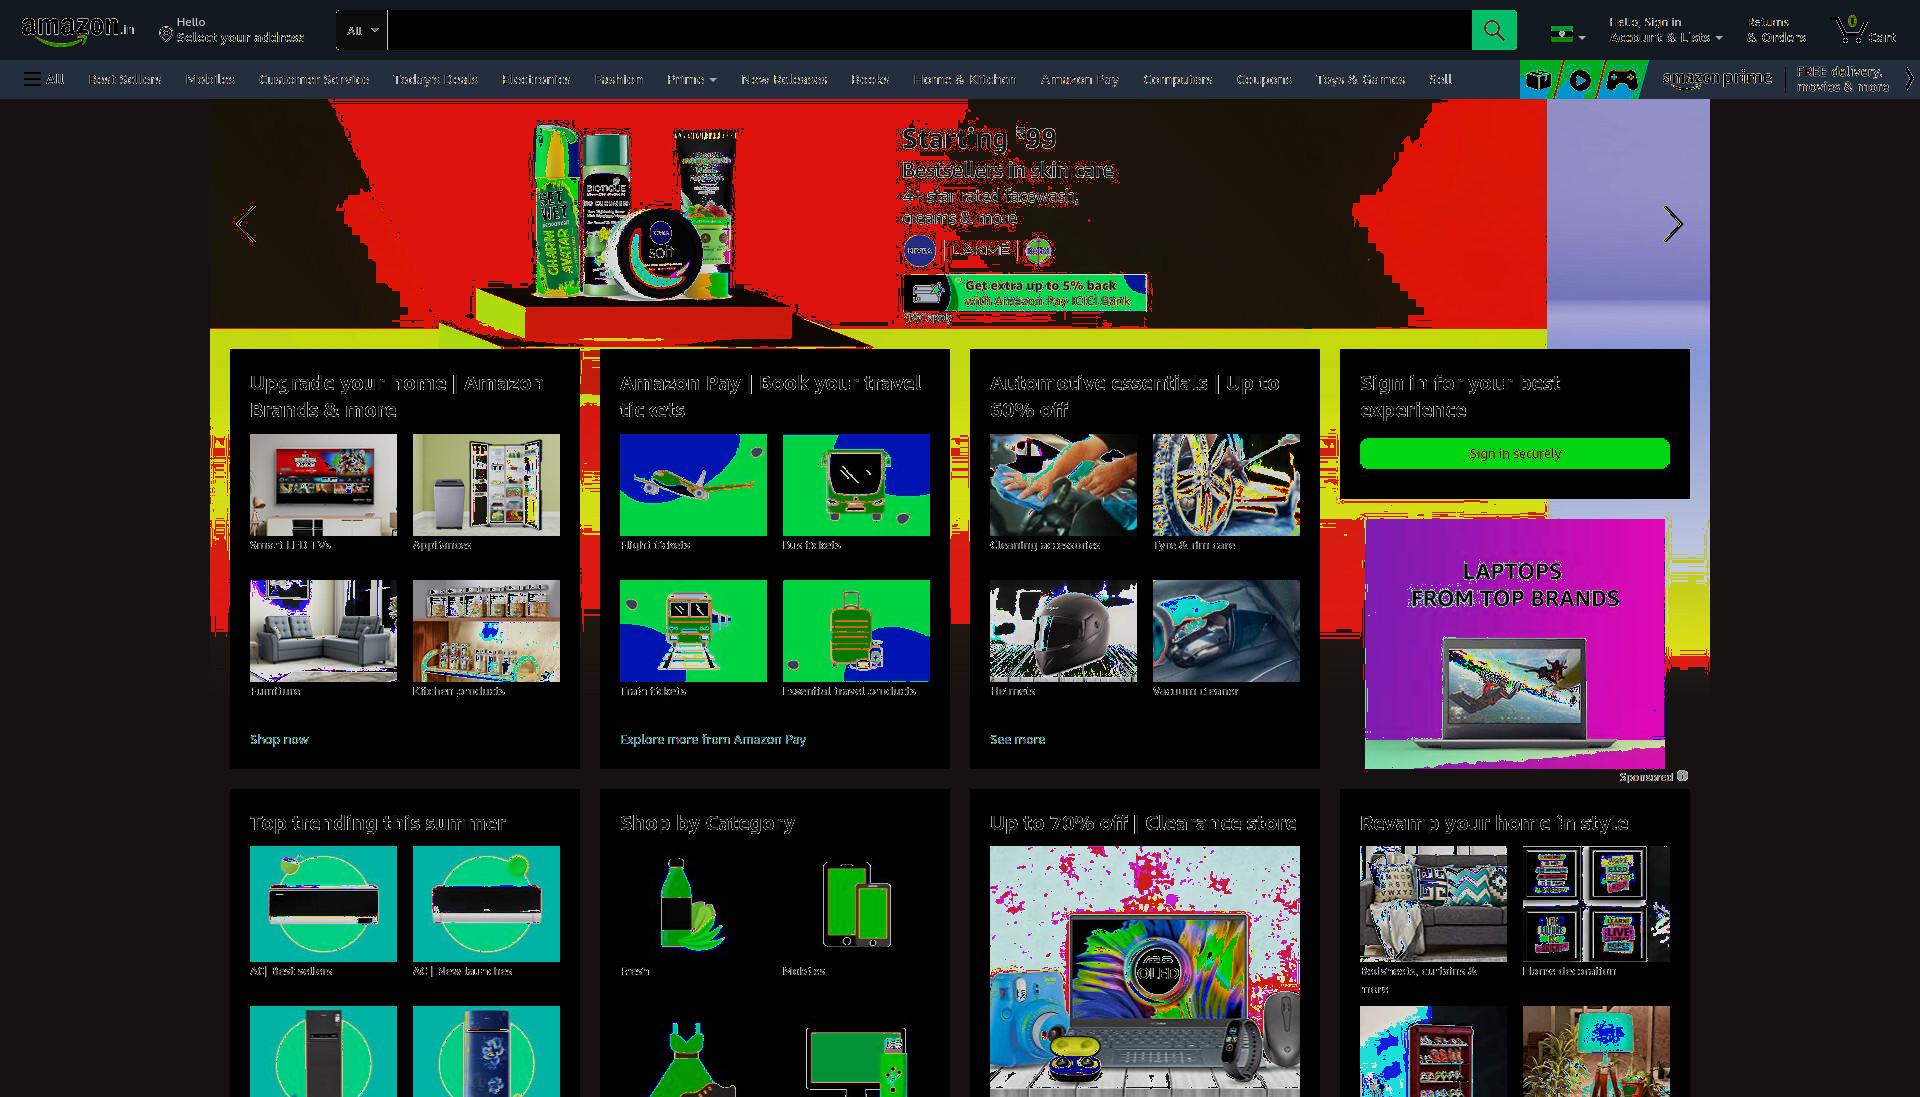This screenshot has width=1920, height=1097.
Task: Expand Account & Lists dropdown
Action: pyautogui.click(x=1665, y=30)
